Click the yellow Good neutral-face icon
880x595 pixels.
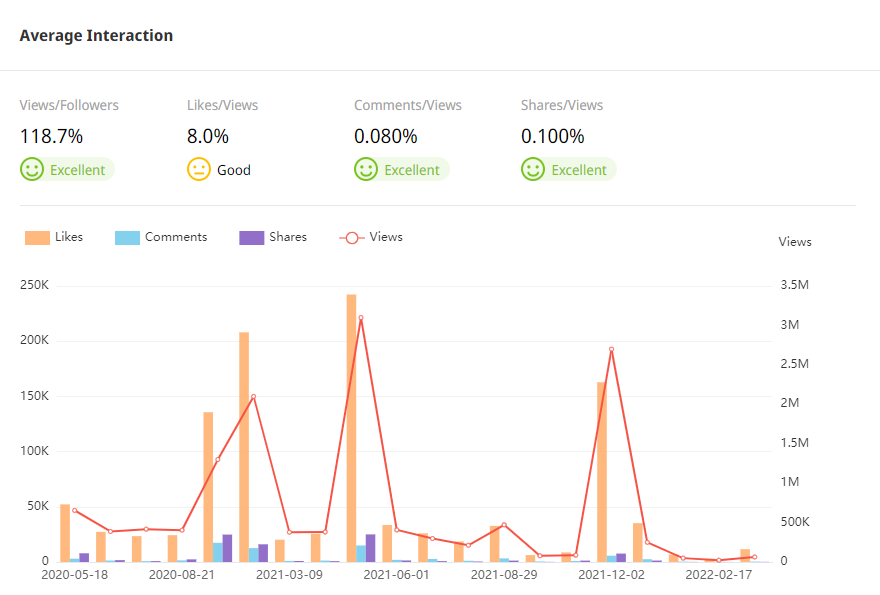[x=199, y=170]
